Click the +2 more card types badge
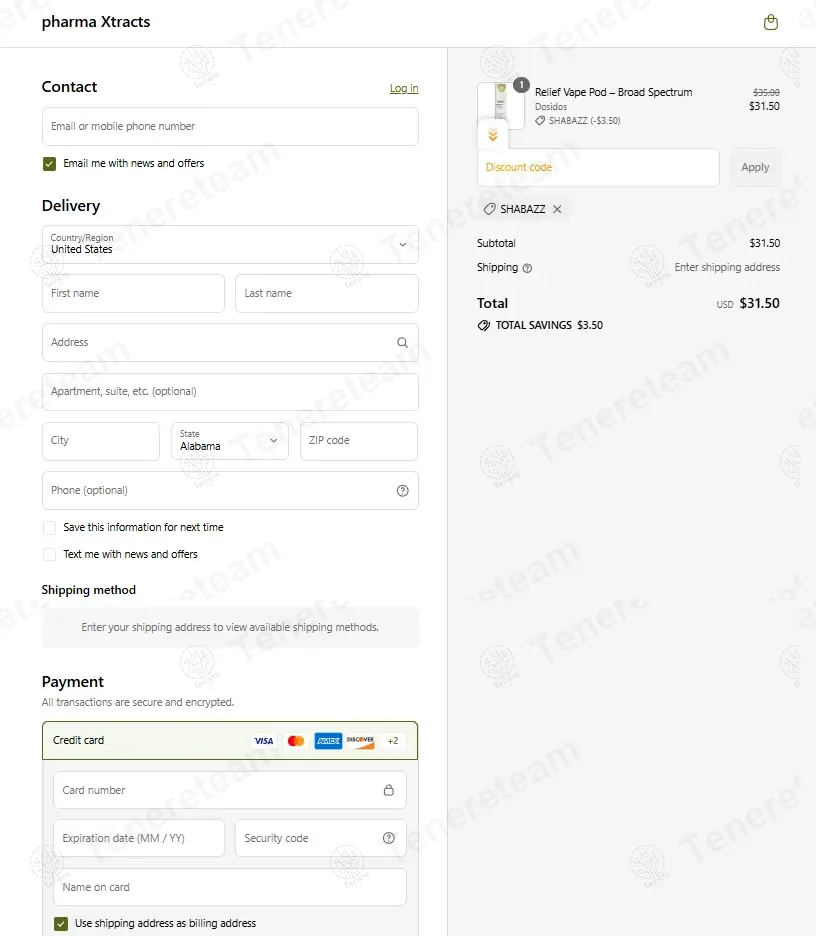 pos(393,741)
